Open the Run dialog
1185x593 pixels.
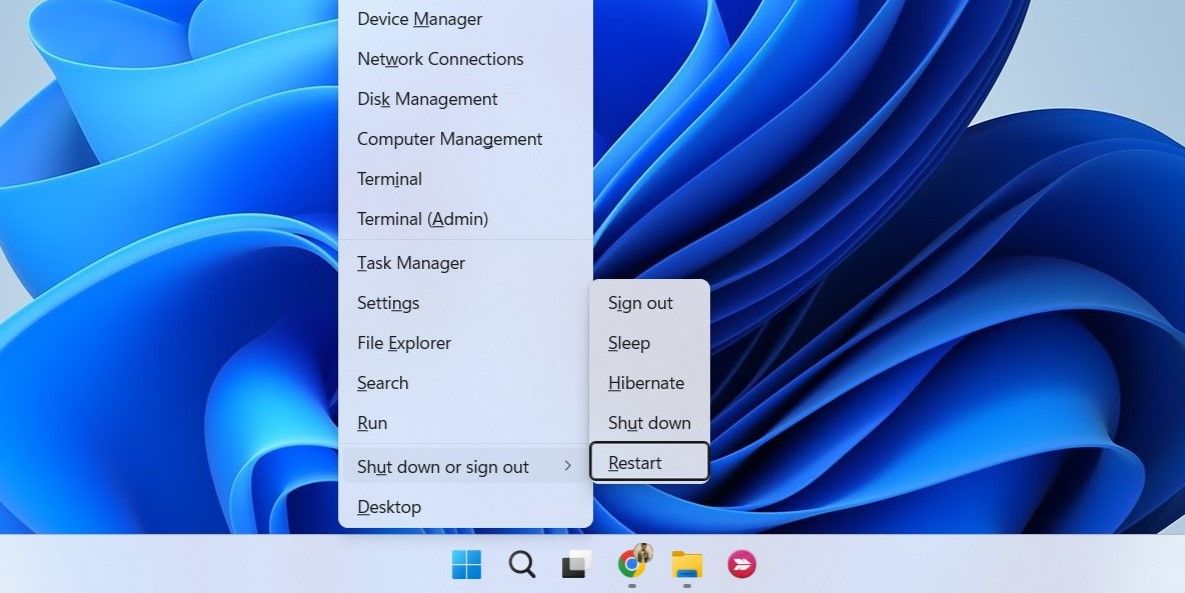coord(371,422)
